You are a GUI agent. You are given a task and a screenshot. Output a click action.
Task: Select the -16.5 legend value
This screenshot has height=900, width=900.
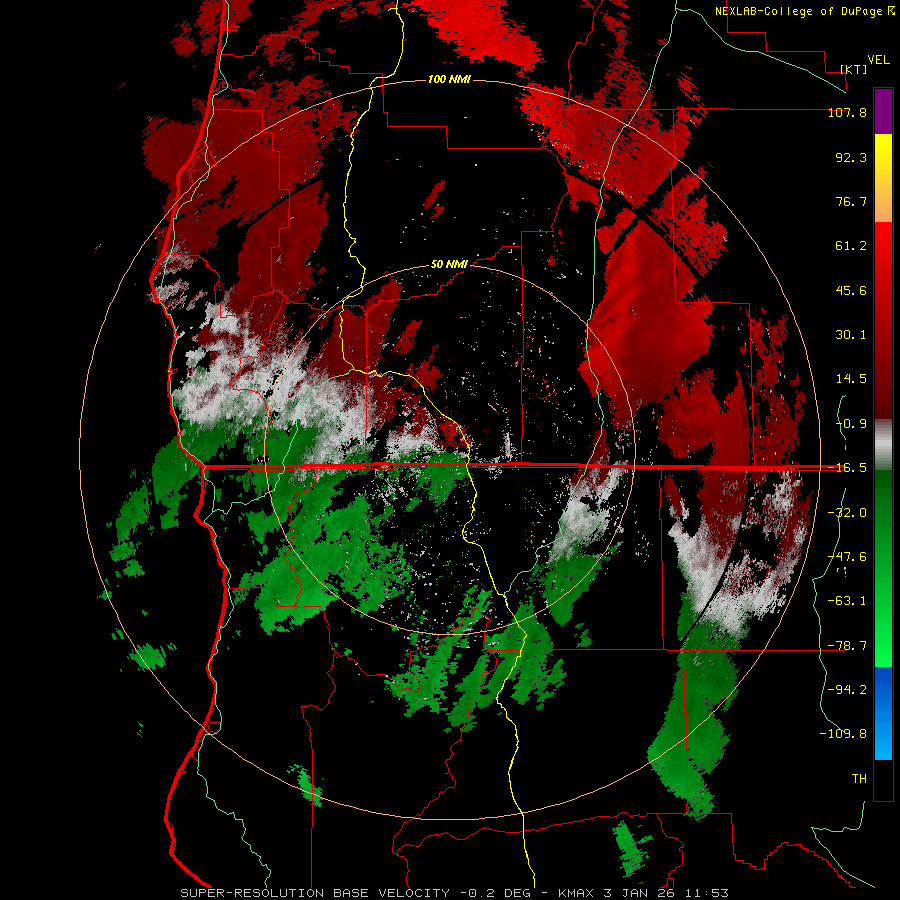click(x=847, y=468)
